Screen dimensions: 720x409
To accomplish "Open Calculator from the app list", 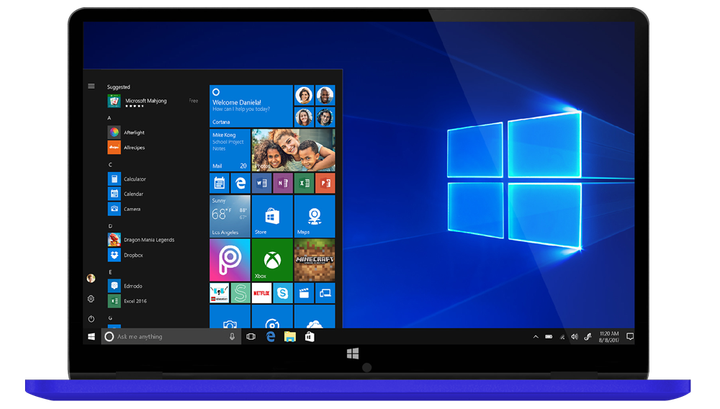I will click(127, 179).
